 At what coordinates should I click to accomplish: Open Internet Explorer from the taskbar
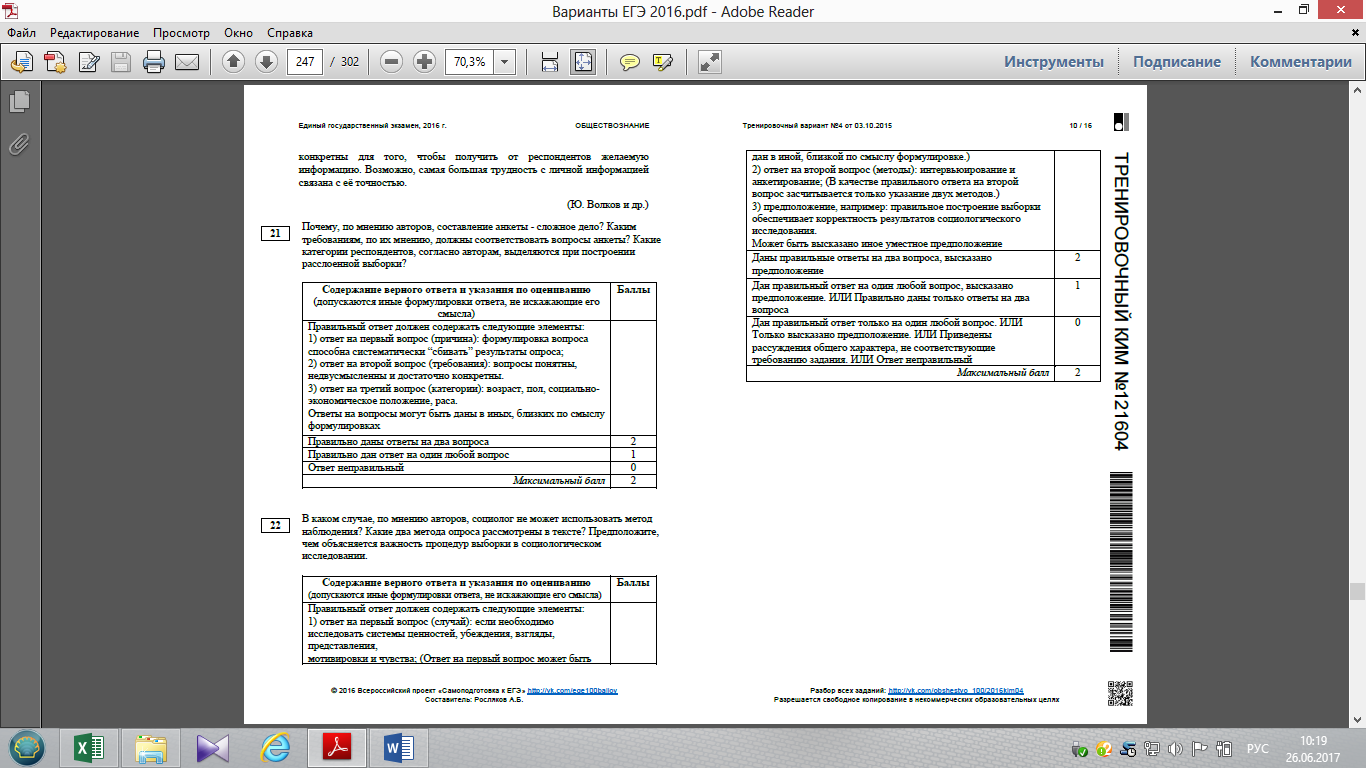(x=275, y=747)
